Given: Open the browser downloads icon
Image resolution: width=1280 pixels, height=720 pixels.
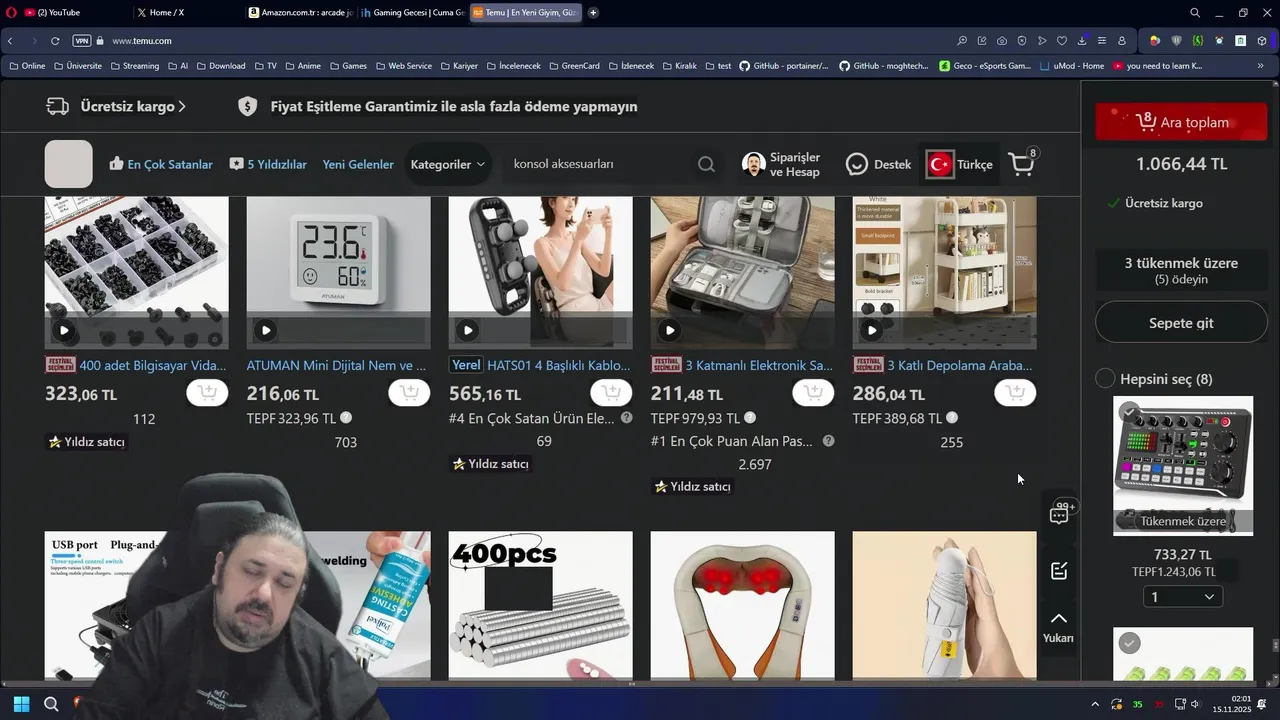Looking at the screenshot, I should [1082, 41].
